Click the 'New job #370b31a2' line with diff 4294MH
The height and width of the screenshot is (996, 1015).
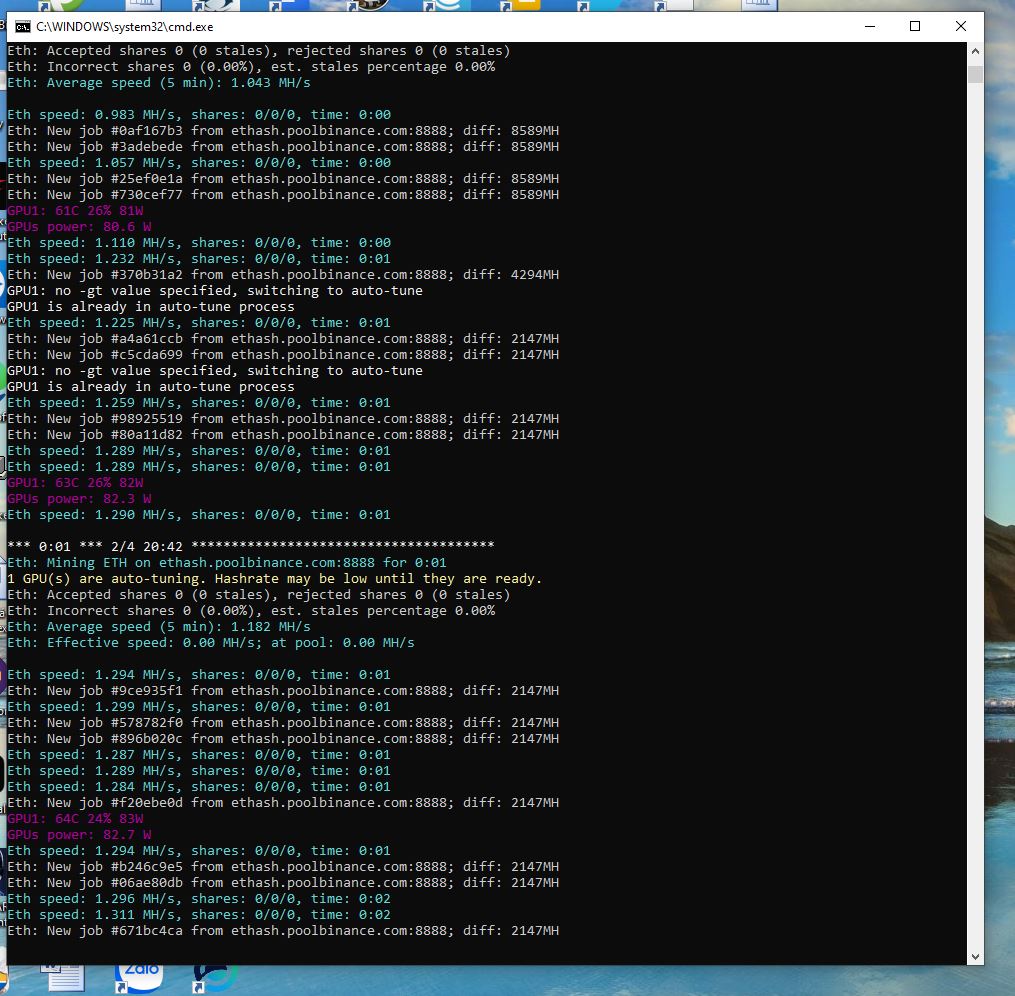coord(283,274)
